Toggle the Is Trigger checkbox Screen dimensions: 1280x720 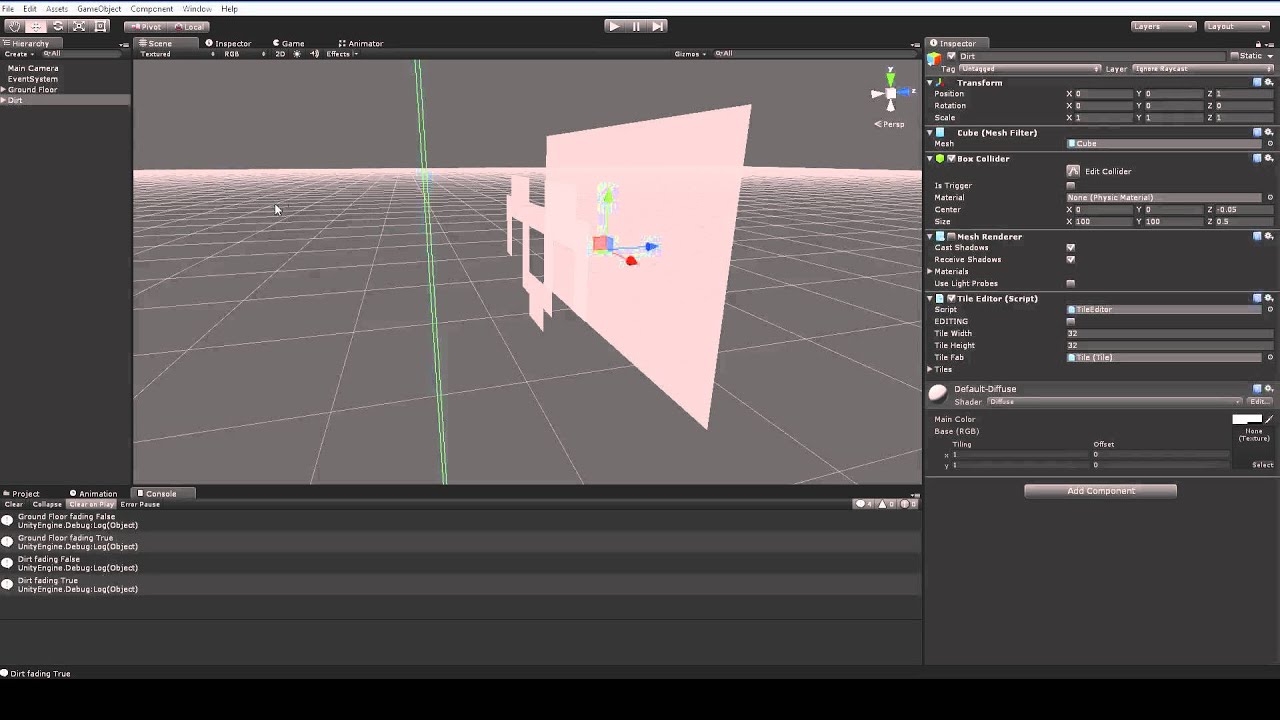click(1071, 185)
